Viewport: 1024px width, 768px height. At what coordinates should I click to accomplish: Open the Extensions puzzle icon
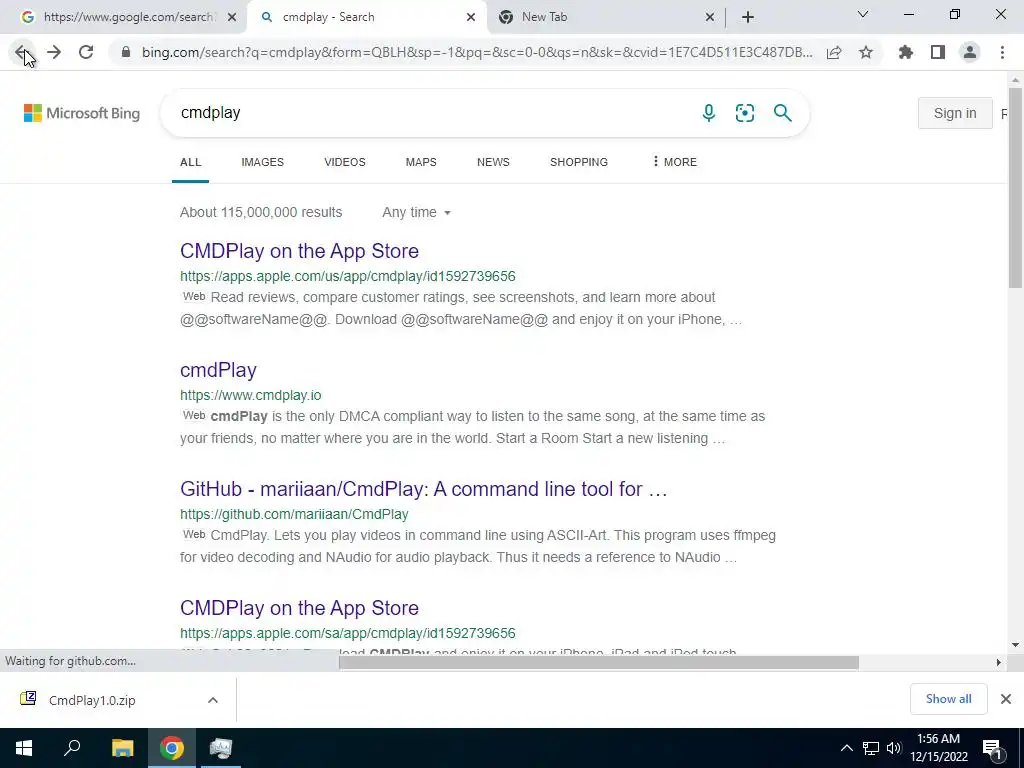(x=906, y=52)
